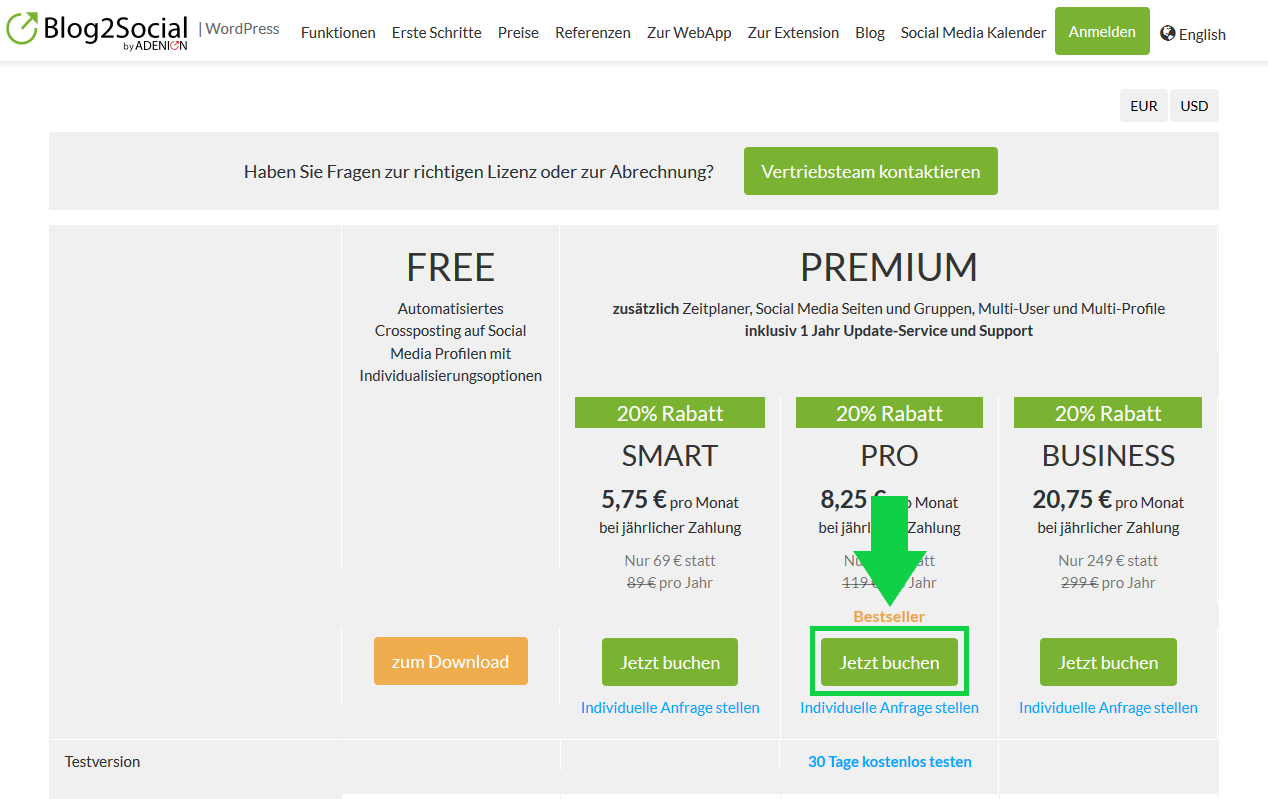Click Individuelle Anfrage stellen under BUSINESS
Viewport: 1268px width, 799px height.
(x=1108, y=707)
